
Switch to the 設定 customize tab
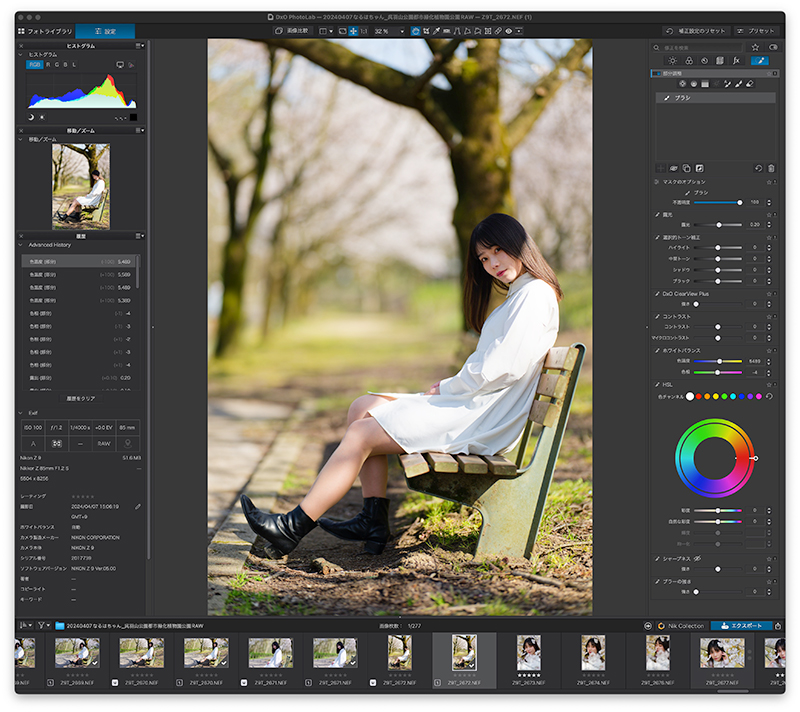pos(105,31)
